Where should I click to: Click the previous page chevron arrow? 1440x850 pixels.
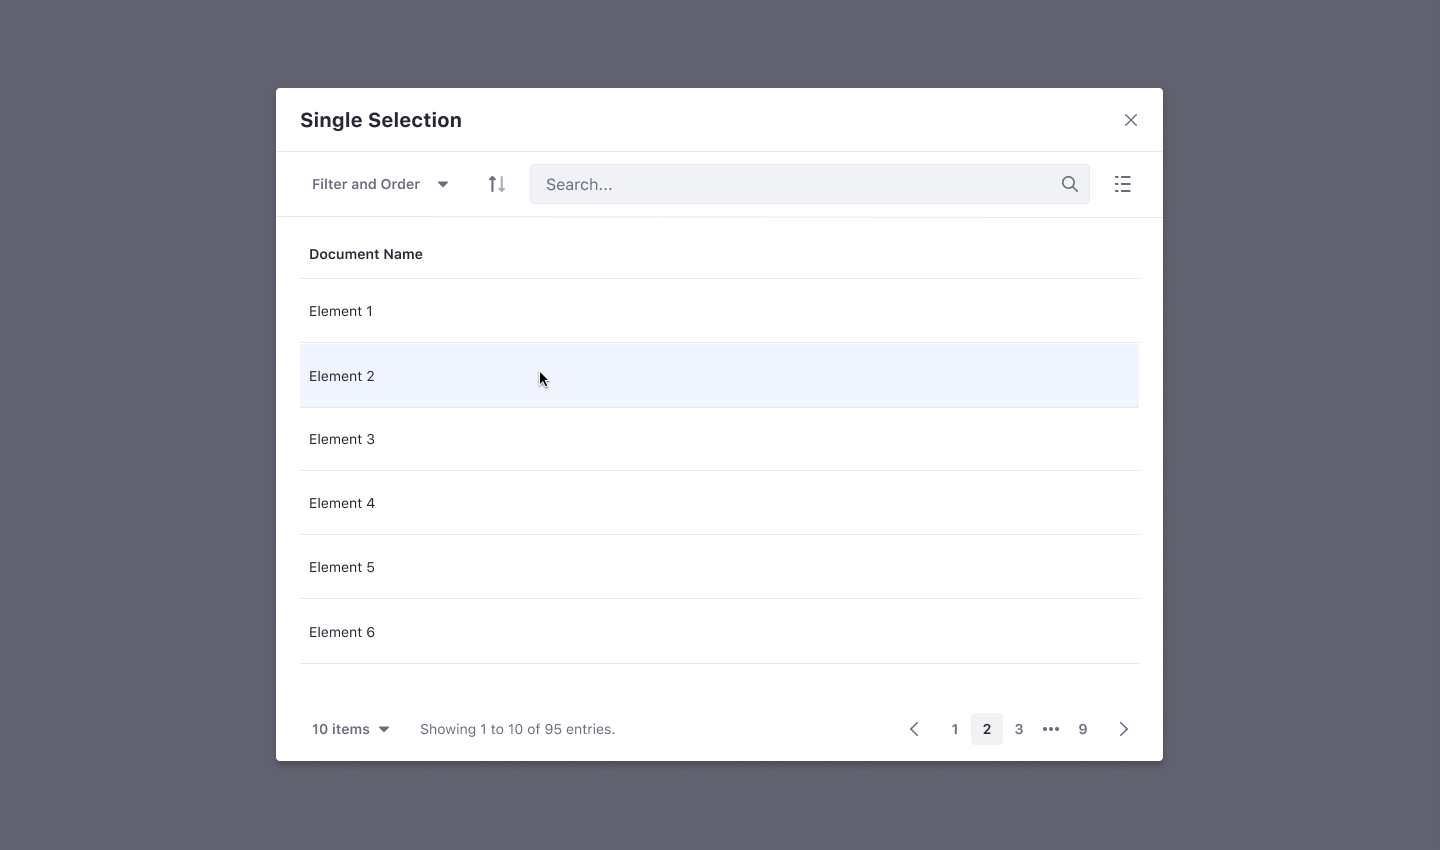click(x=914, y=729)
